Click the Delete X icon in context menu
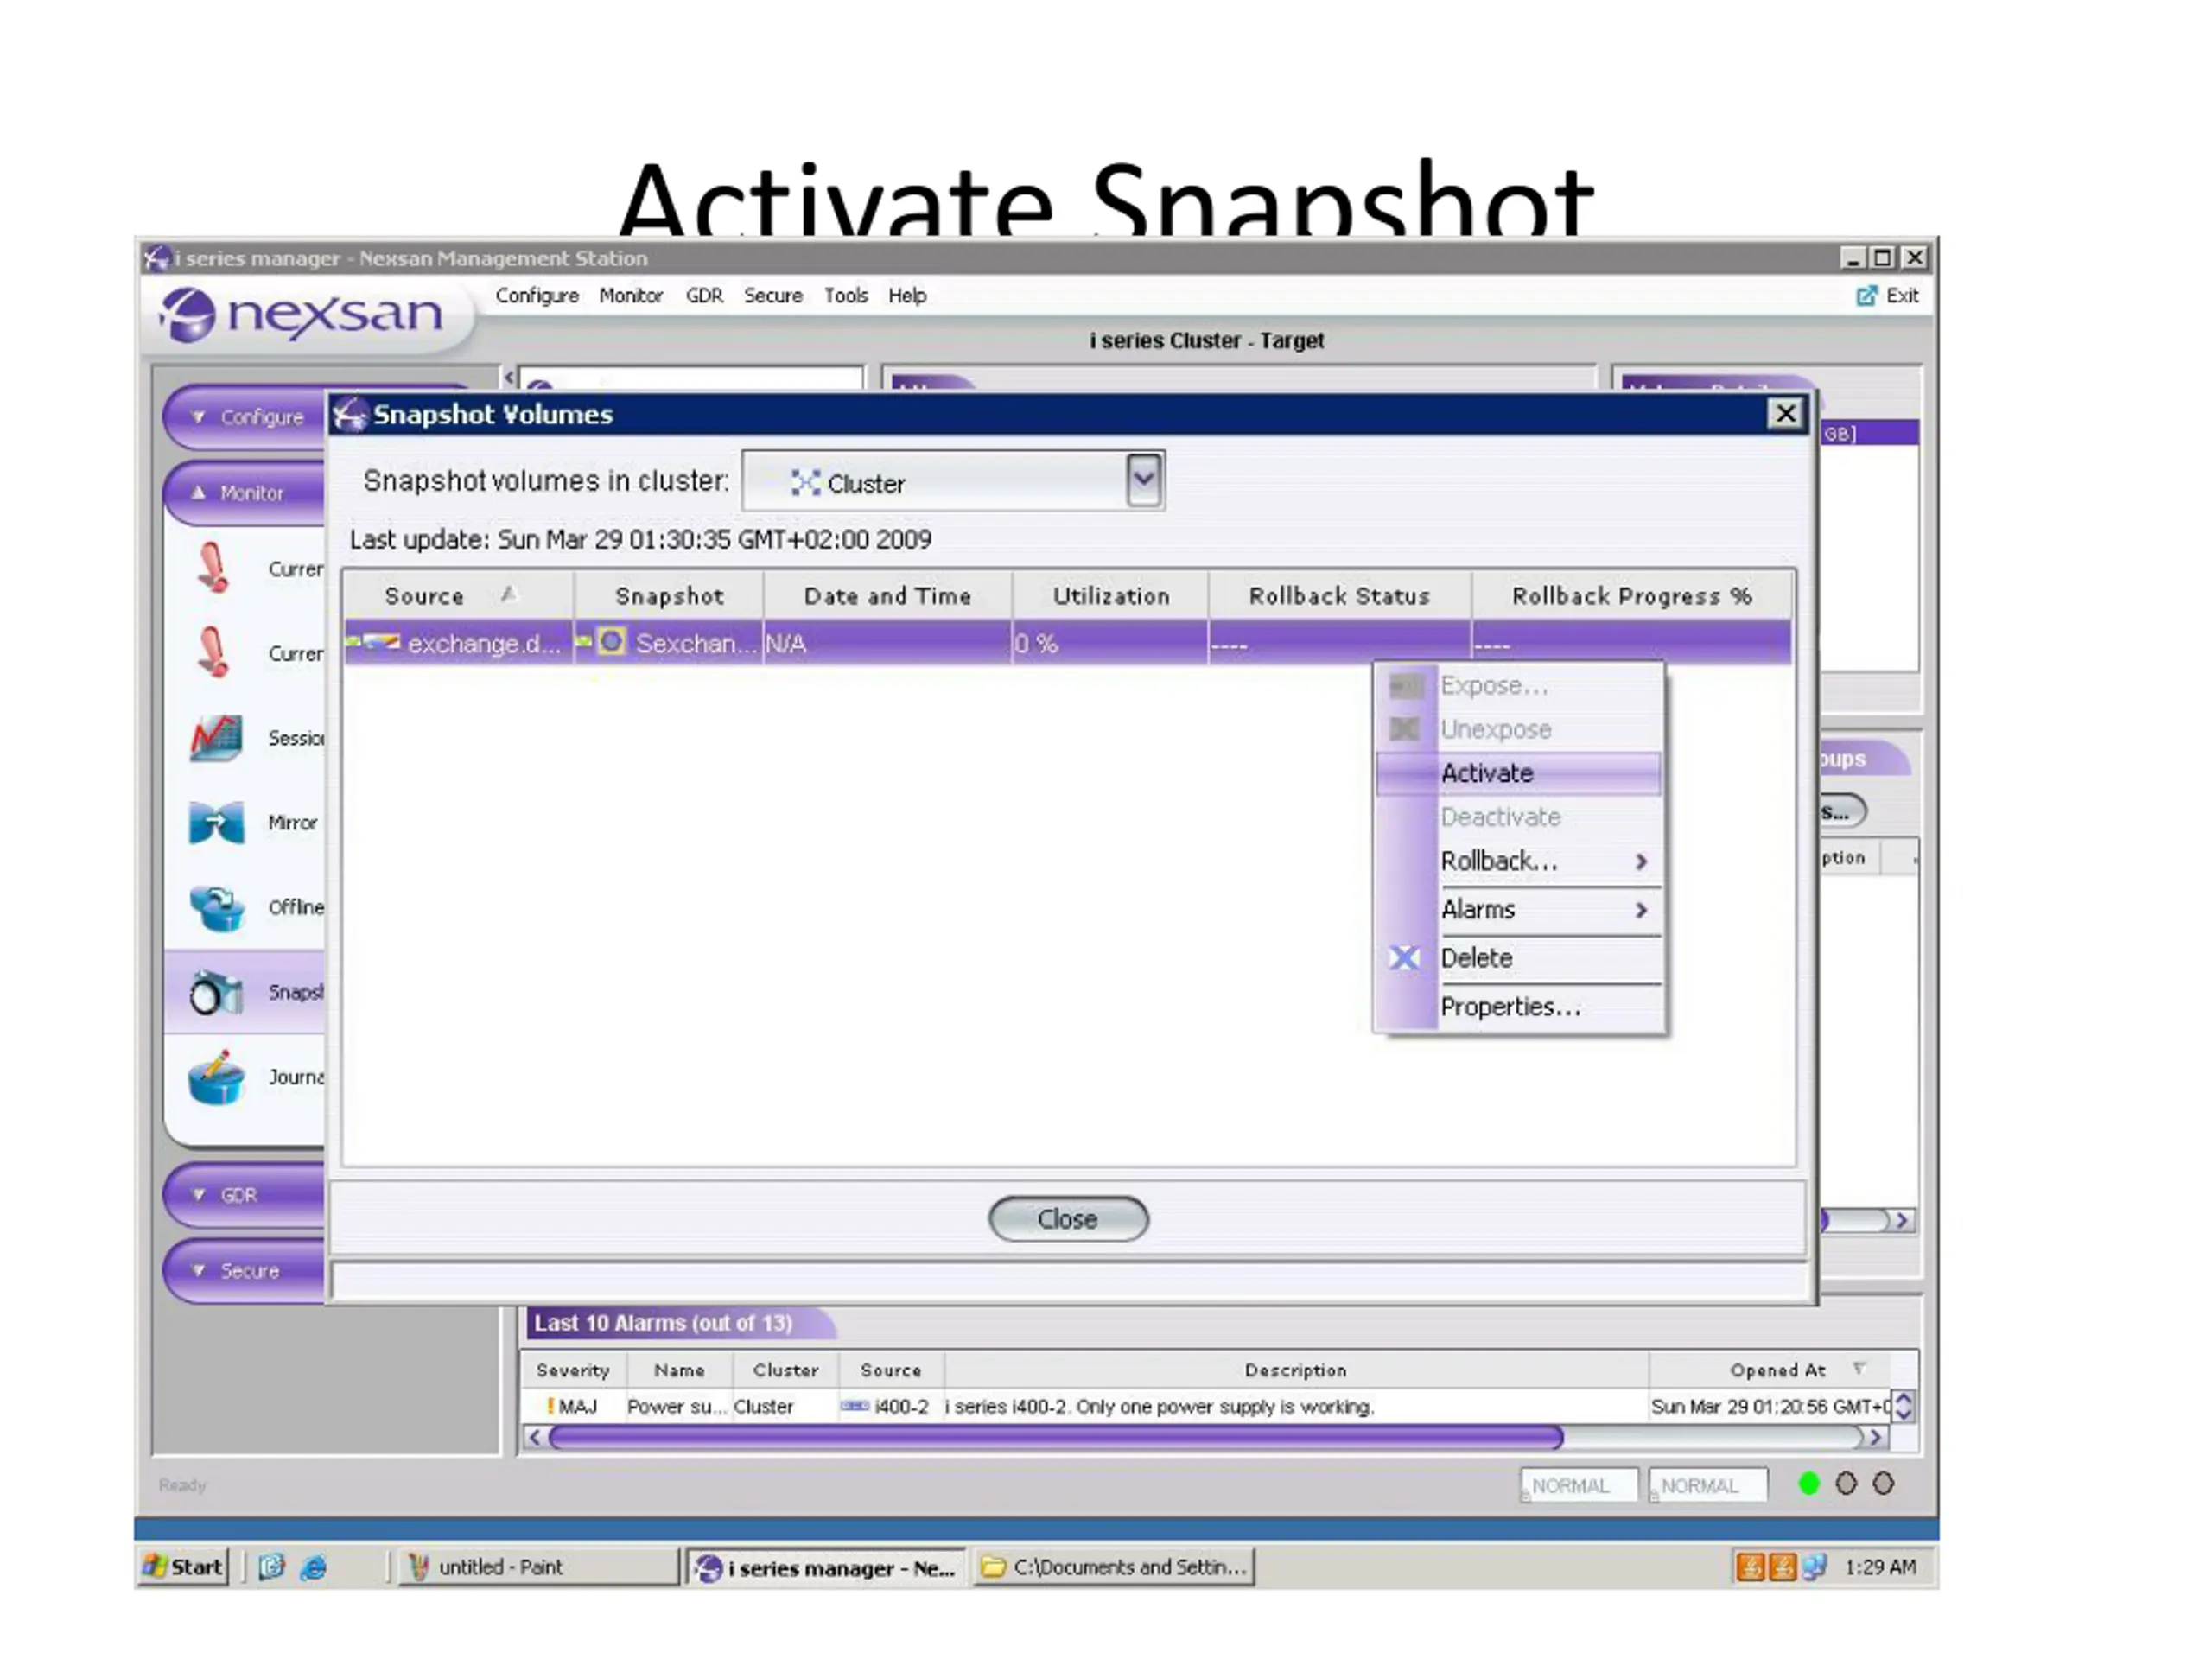 pos(1404,958)
